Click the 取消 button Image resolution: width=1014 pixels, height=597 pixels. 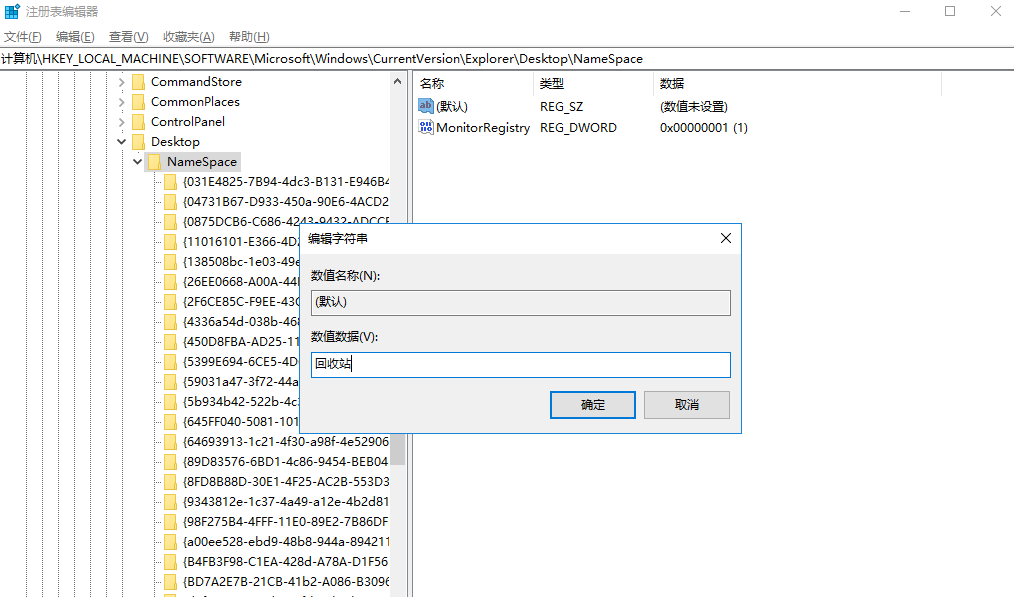(686, 405)
